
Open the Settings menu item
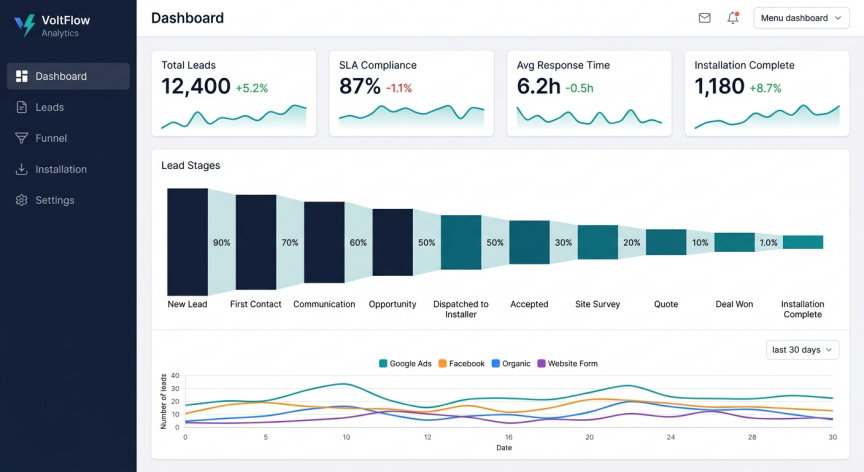[x=68, y=200]
